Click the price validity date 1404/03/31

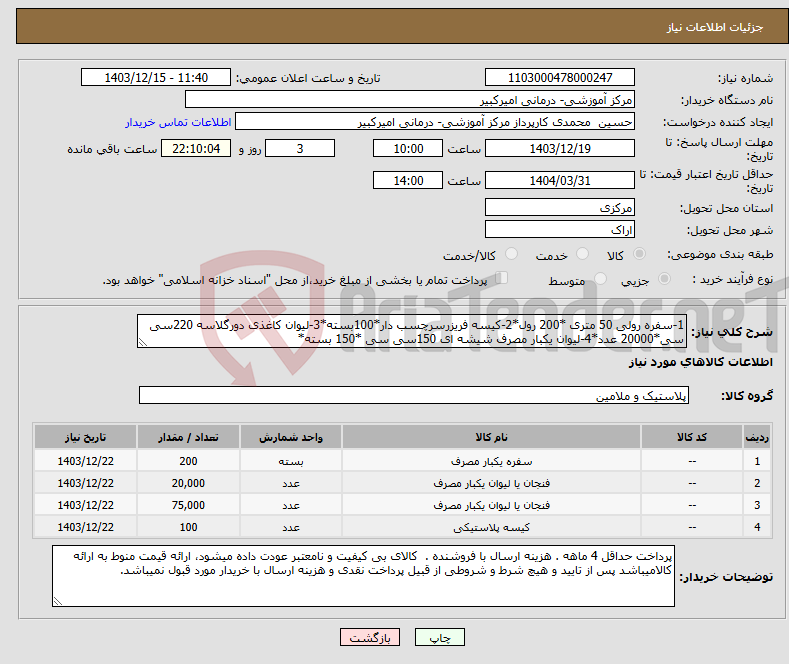560,180
